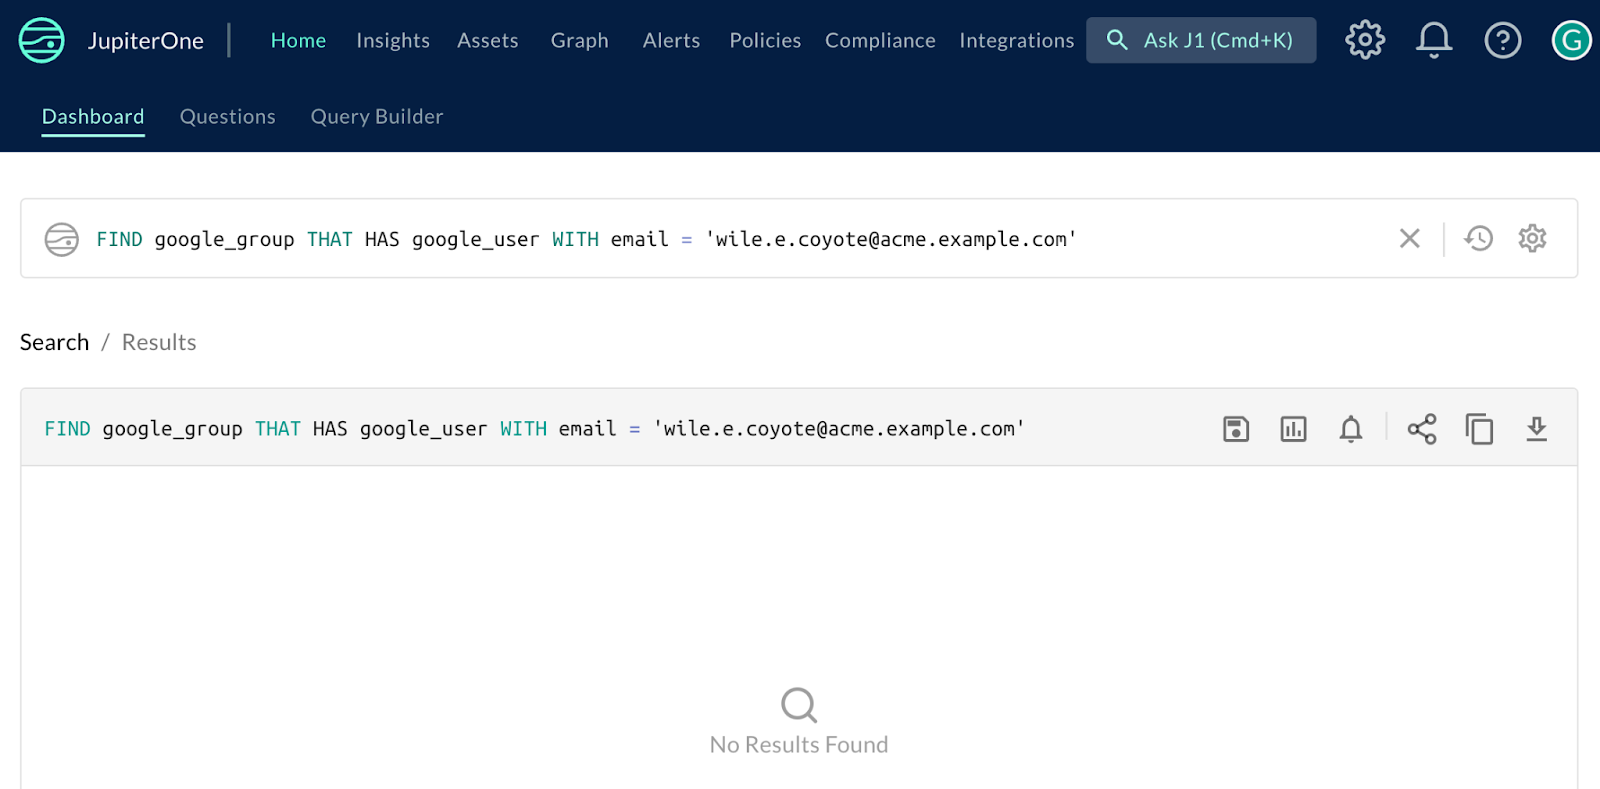Open the Compliance section
Image resolution: width=1600 pixels, height=789 pixels.
[x=880, y=41]
